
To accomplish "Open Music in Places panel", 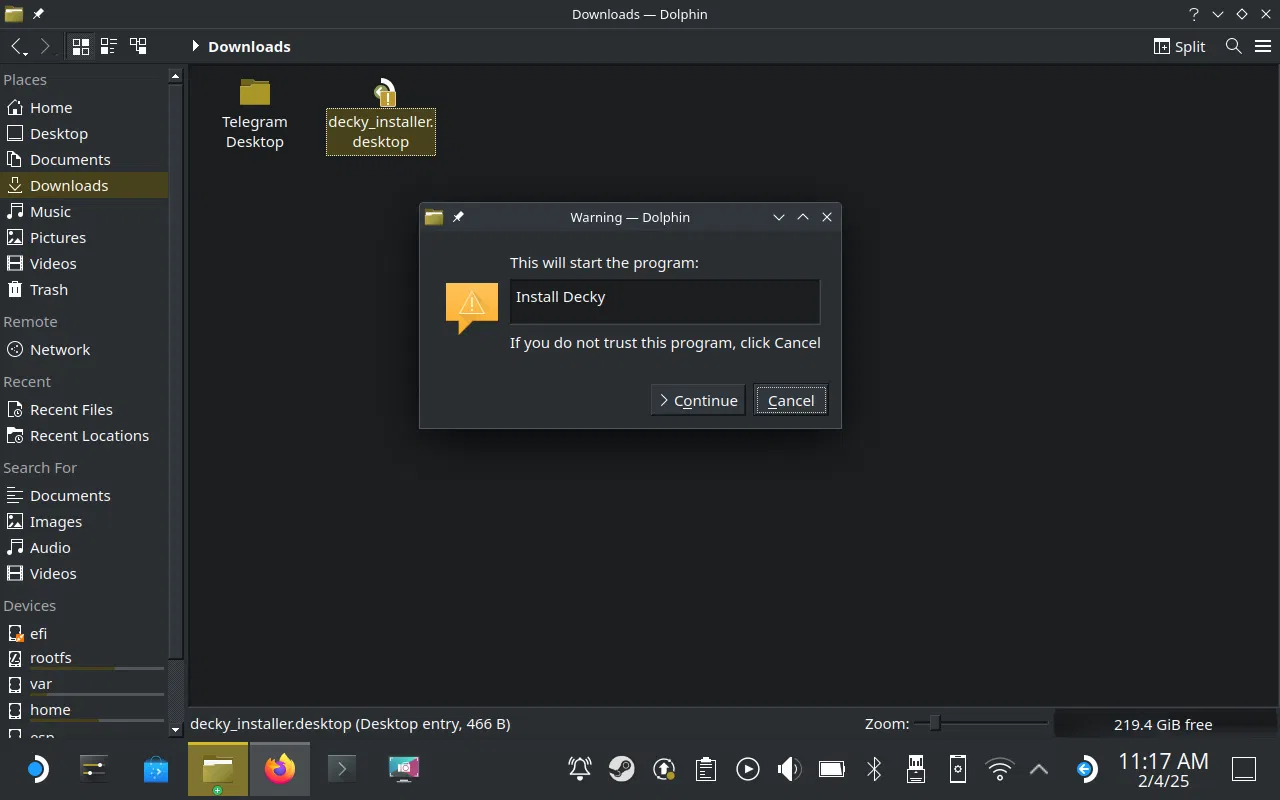I will click(85, 211).
